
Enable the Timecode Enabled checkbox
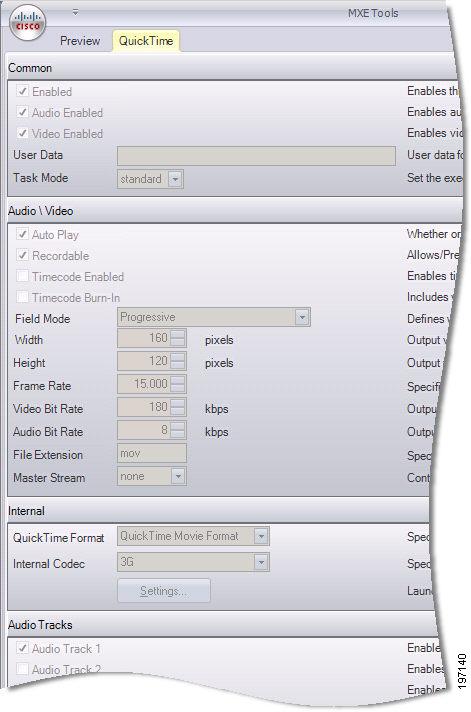click(22, 276)
